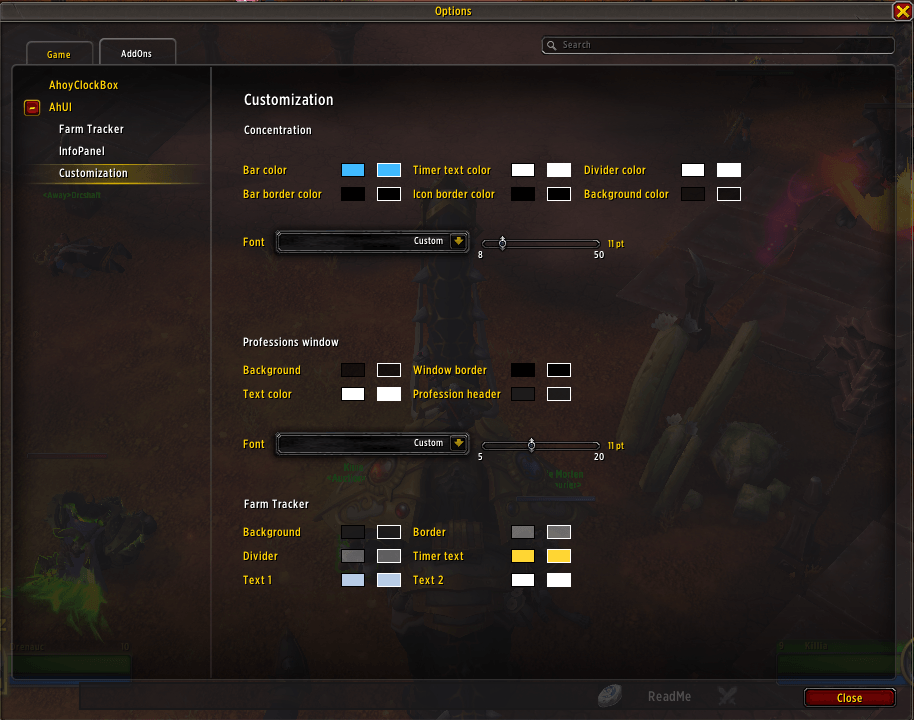
Task: Select AhoyClockBox in the addon list
Action: 83,85
